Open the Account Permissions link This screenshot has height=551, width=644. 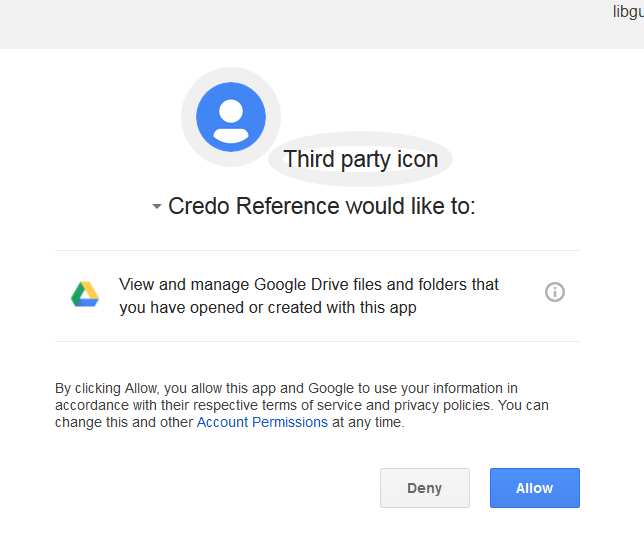(x=262, y=422)
